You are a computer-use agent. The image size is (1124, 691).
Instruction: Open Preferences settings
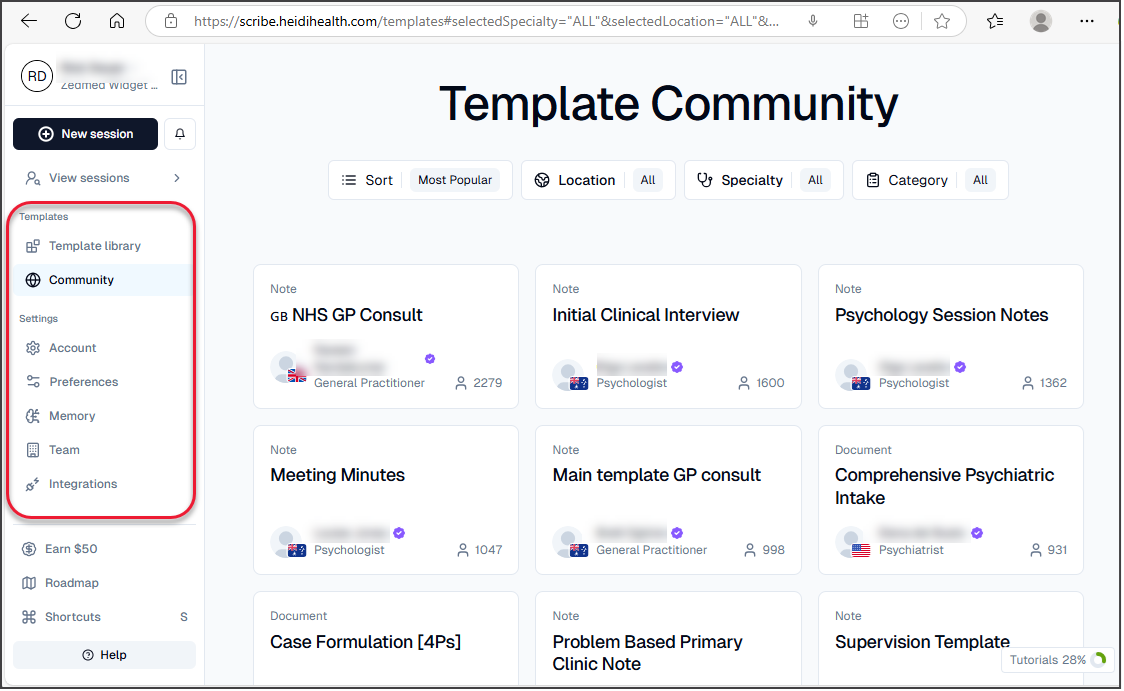pos(103,382)
